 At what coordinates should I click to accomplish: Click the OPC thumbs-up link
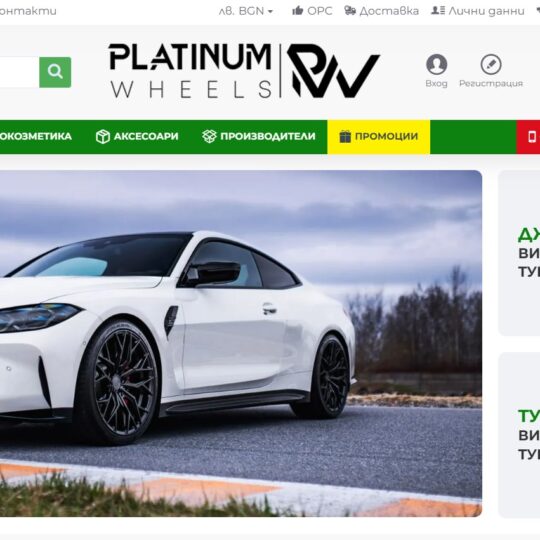(312, 11)
